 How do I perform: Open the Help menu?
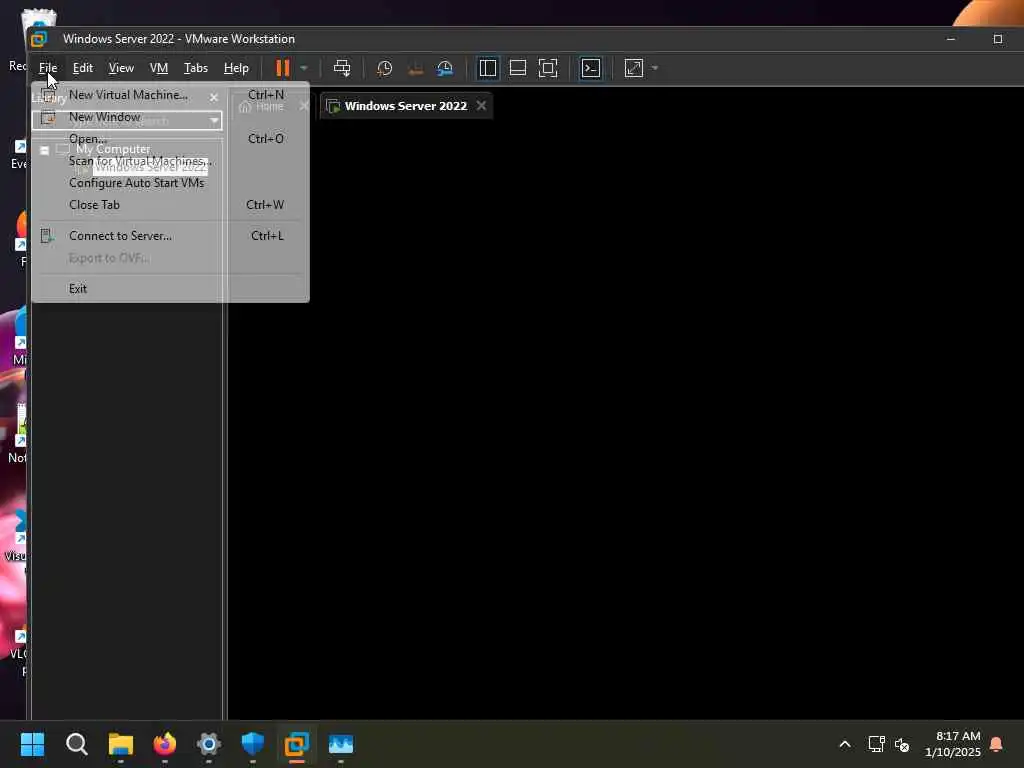click(236, 68)
